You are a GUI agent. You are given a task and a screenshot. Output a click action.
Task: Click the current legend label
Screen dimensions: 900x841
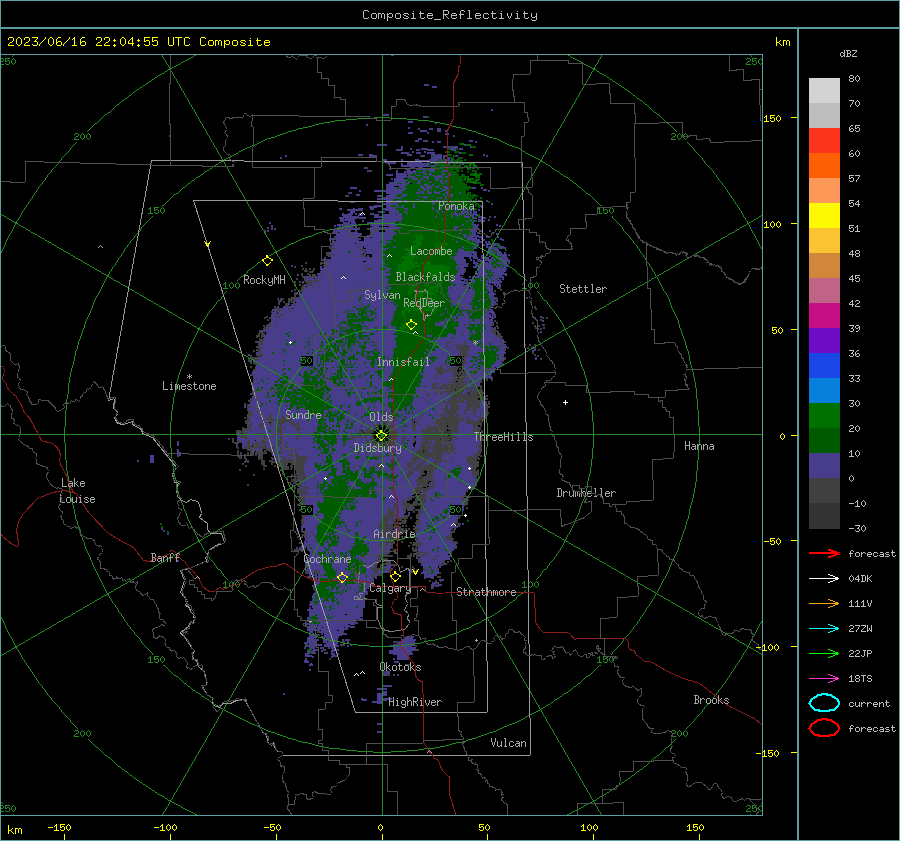pos(869,703)
